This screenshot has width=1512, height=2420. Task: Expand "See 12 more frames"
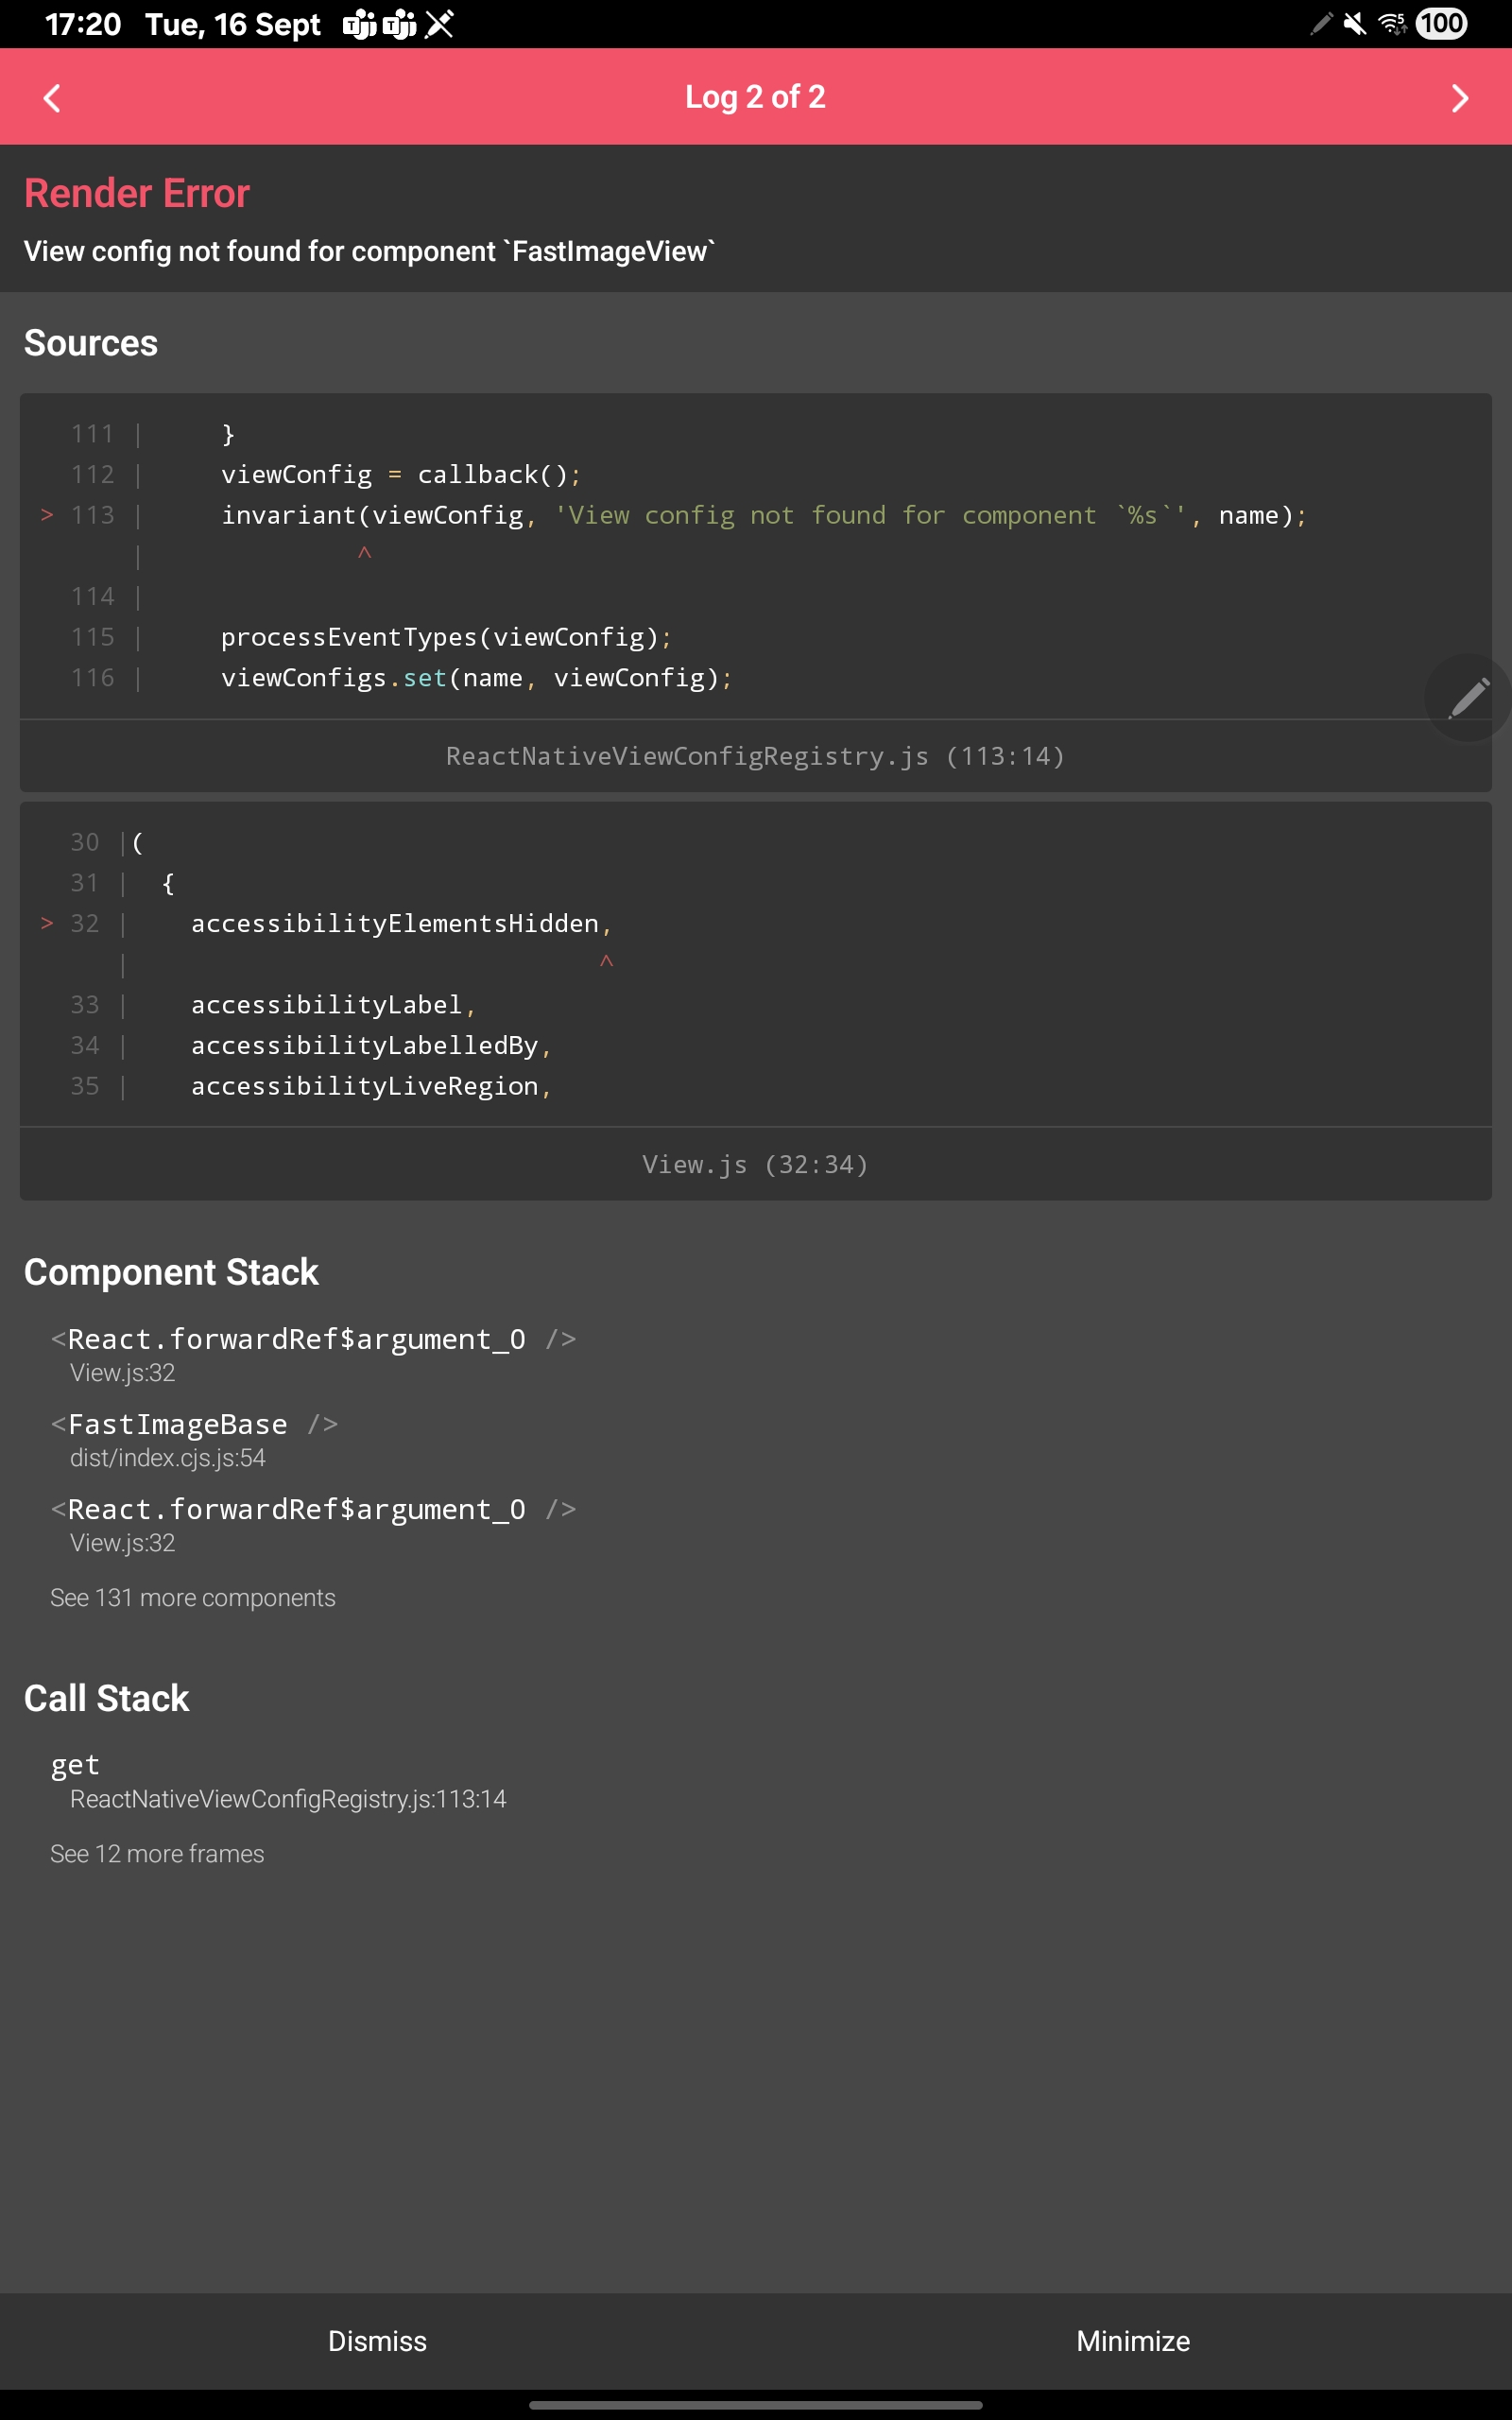(157, 1854)
